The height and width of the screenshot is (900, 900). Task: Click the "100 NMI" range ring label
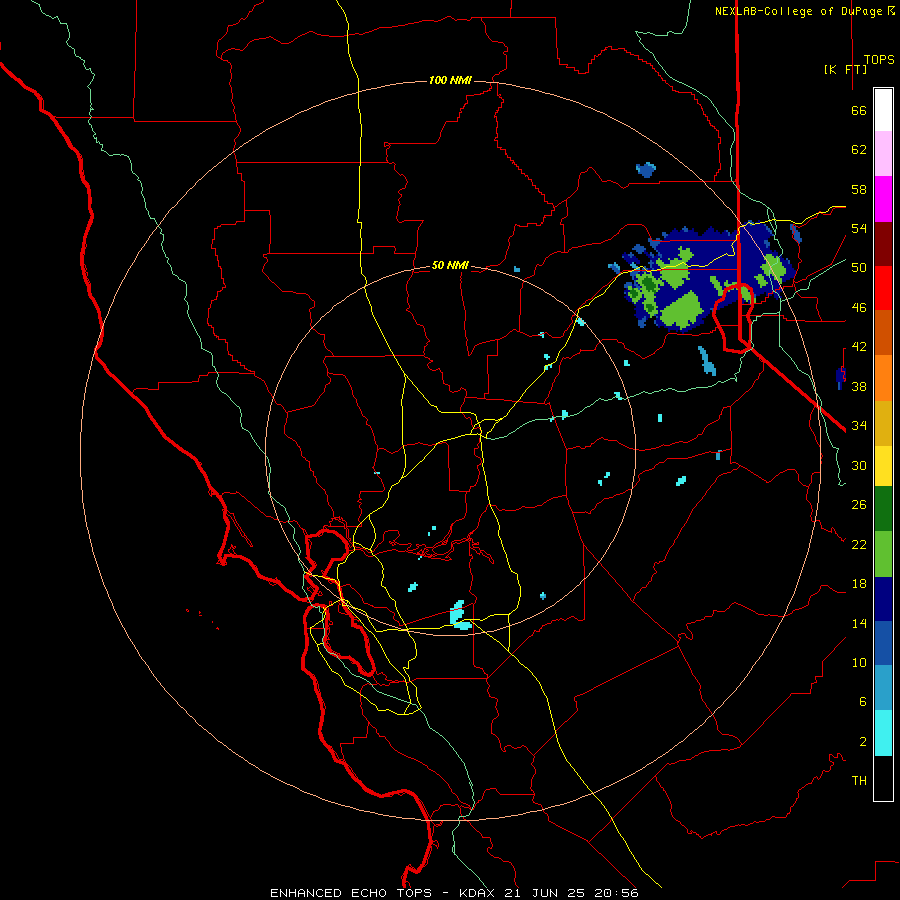coord(450,80)
